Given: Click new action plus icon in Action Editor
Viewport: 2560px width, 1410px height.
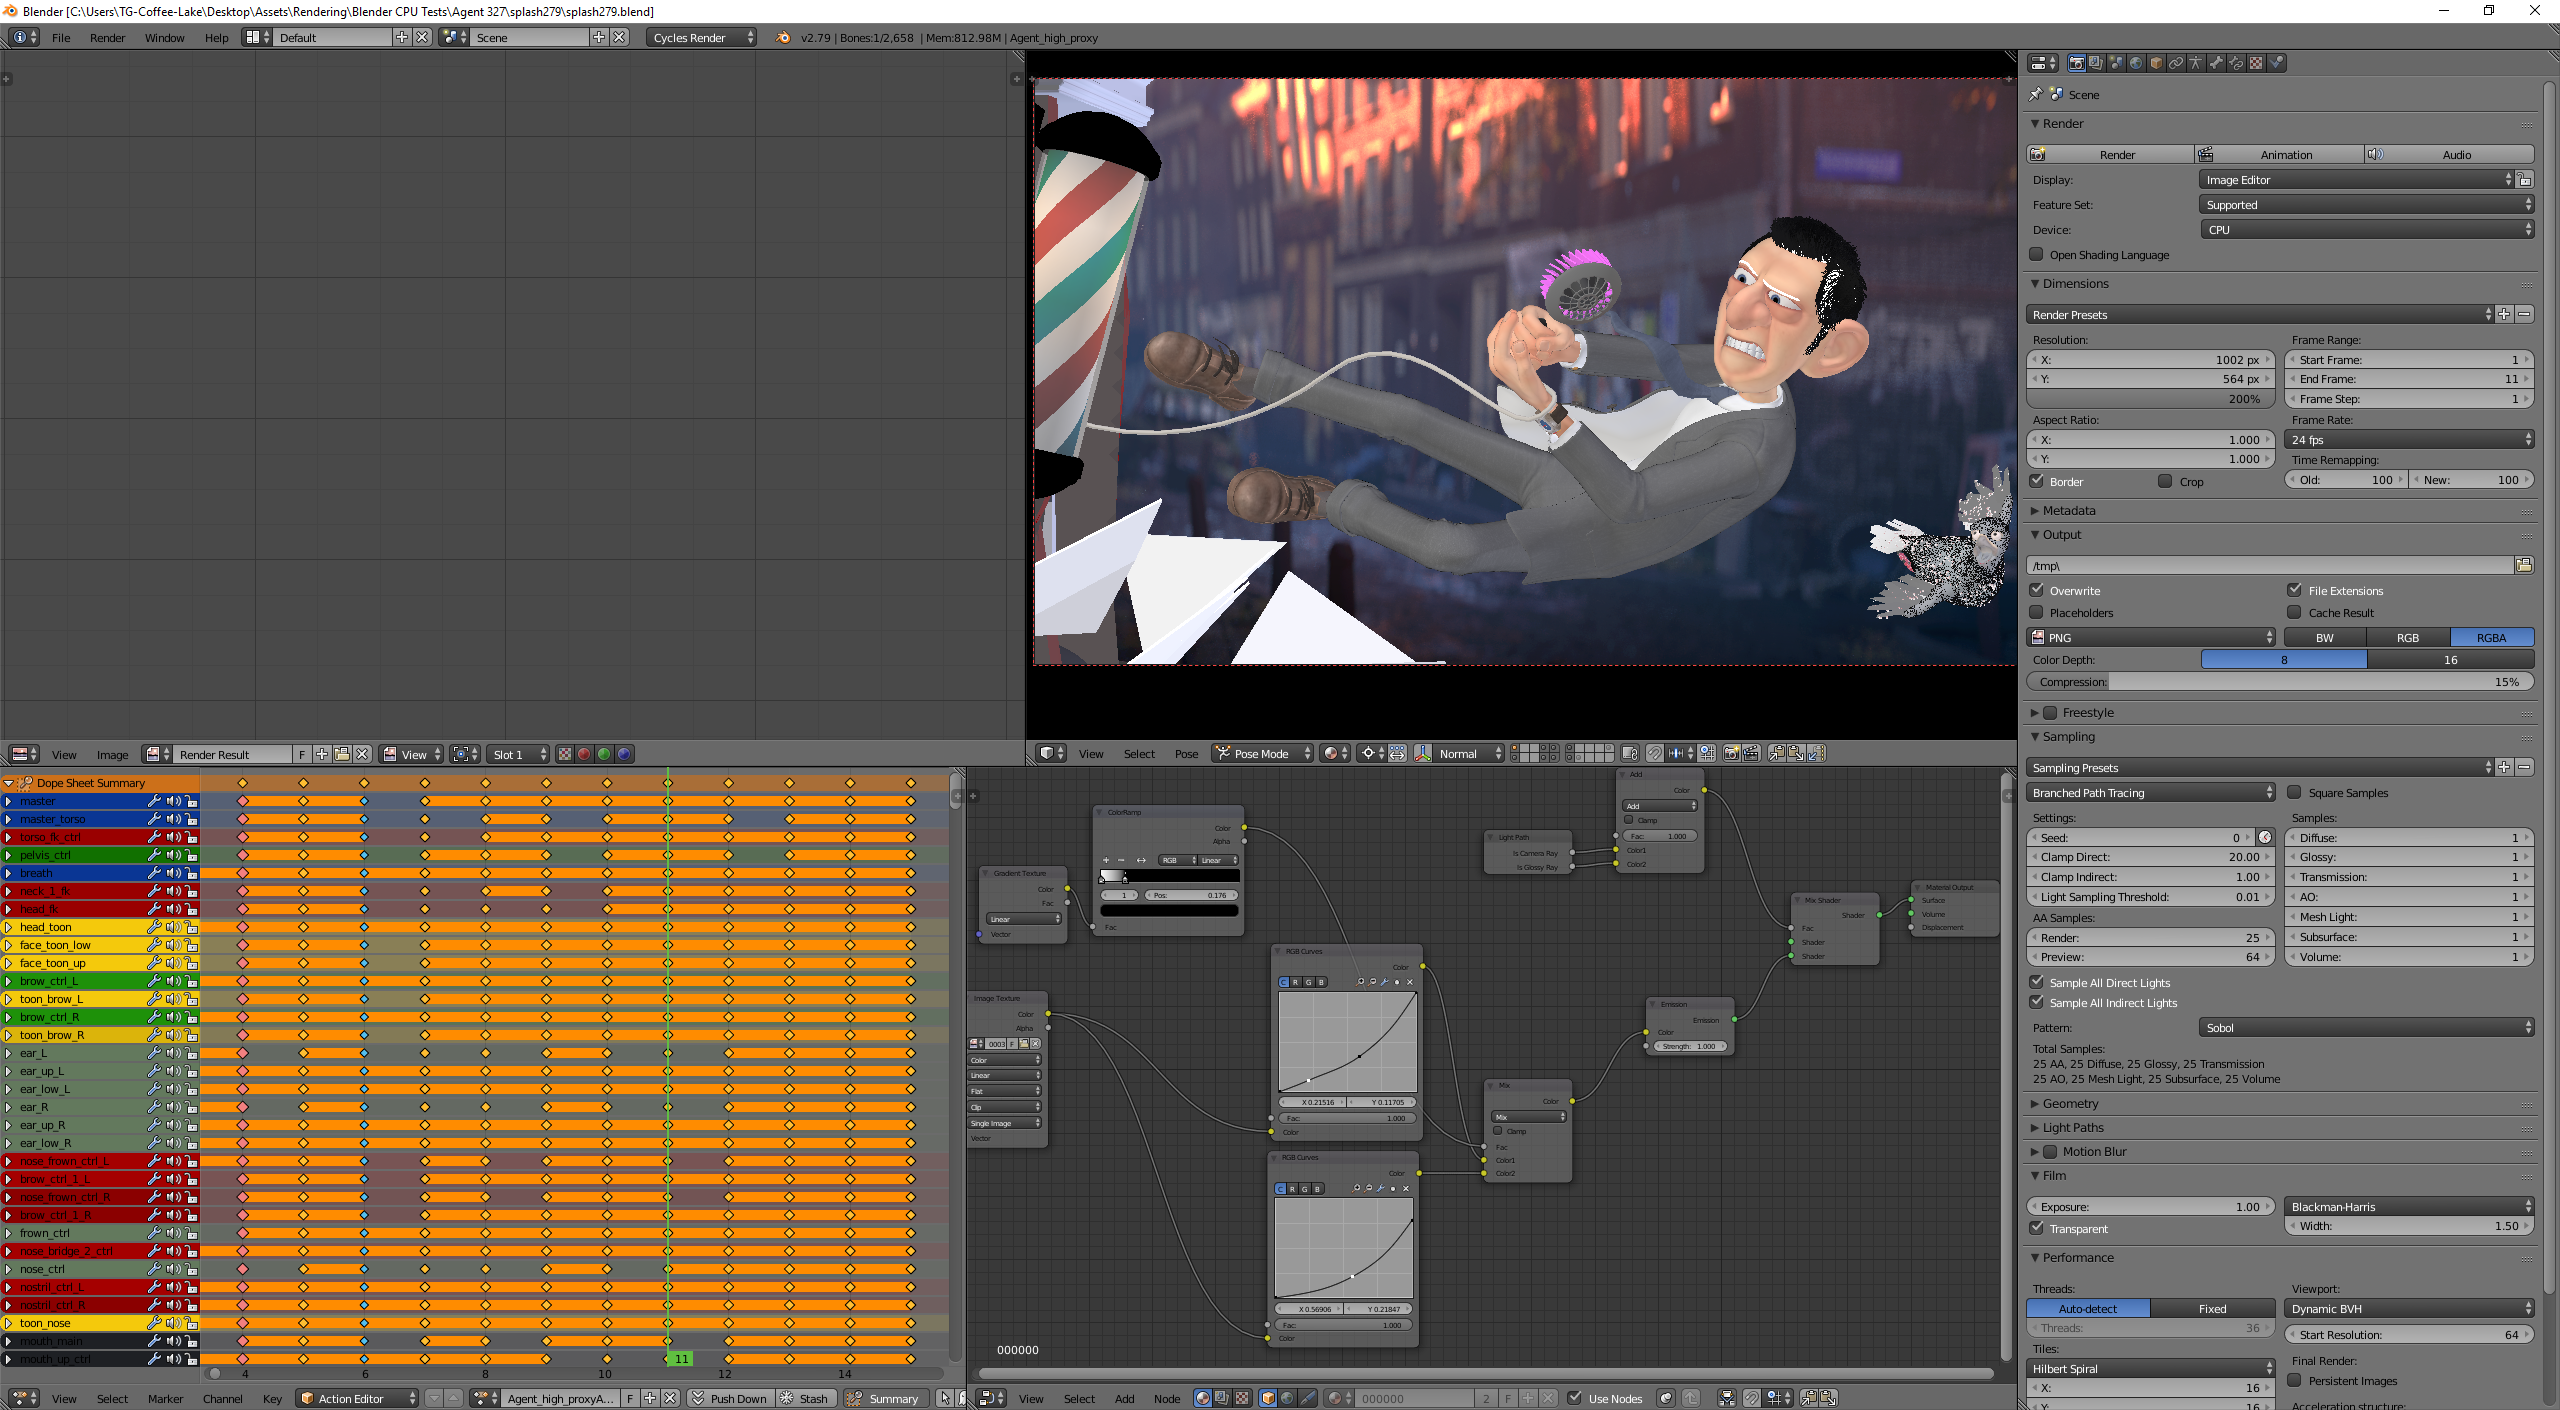Looking at the screenshot, I should tap(650, 1398).
